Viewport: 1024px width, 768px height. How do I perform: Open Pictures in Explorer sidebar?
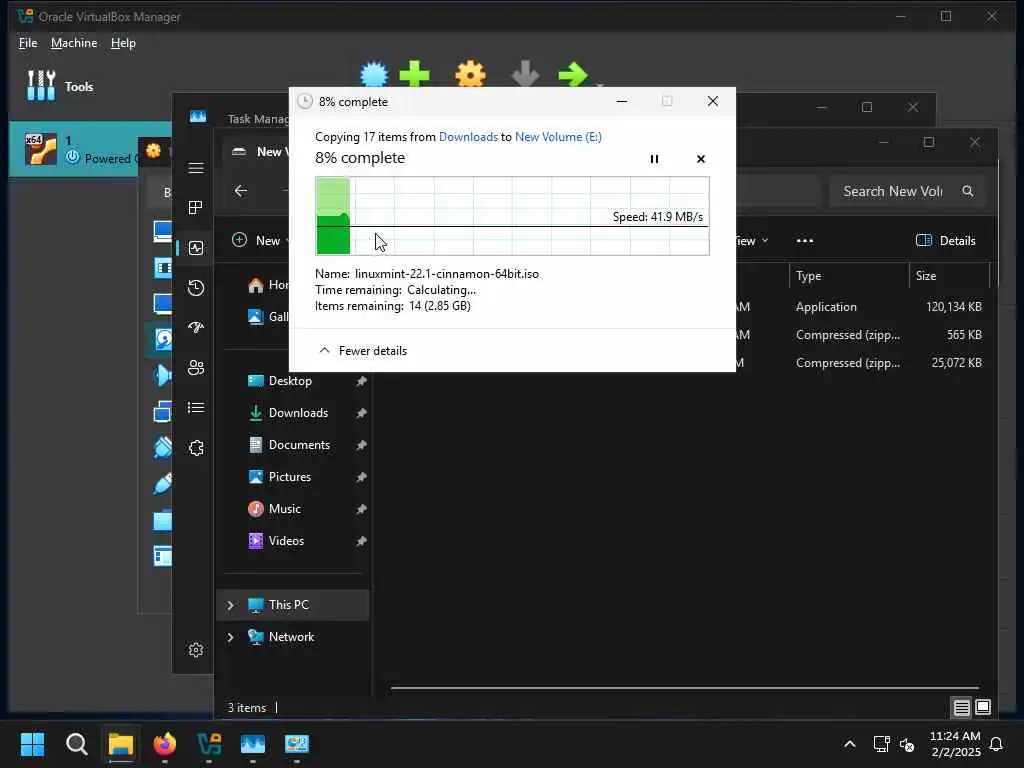[x=290, y=477]
